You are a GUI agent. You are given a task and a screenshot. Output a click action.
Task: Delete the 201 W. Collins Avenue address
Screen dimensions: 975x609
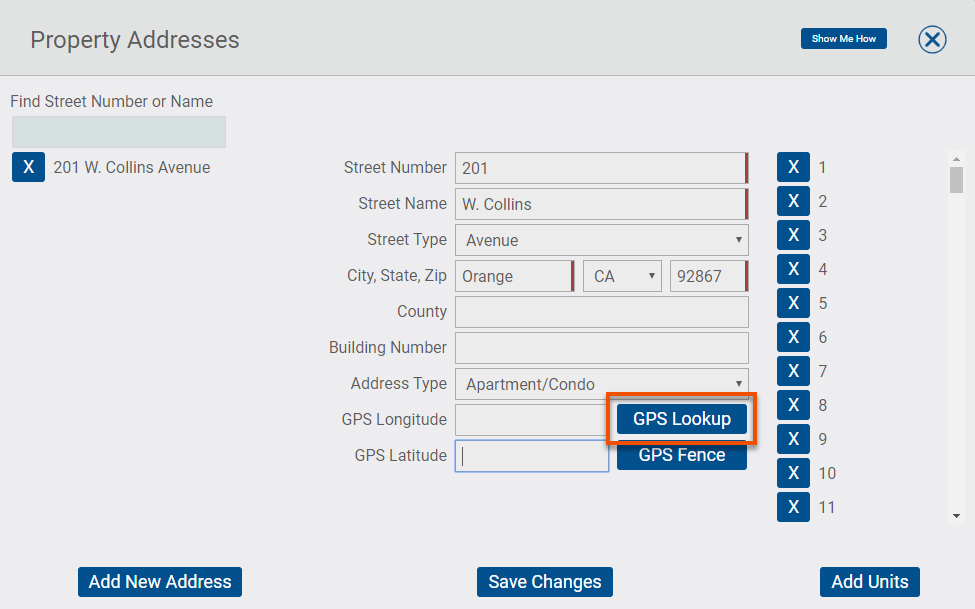click(x=28, y=167)
